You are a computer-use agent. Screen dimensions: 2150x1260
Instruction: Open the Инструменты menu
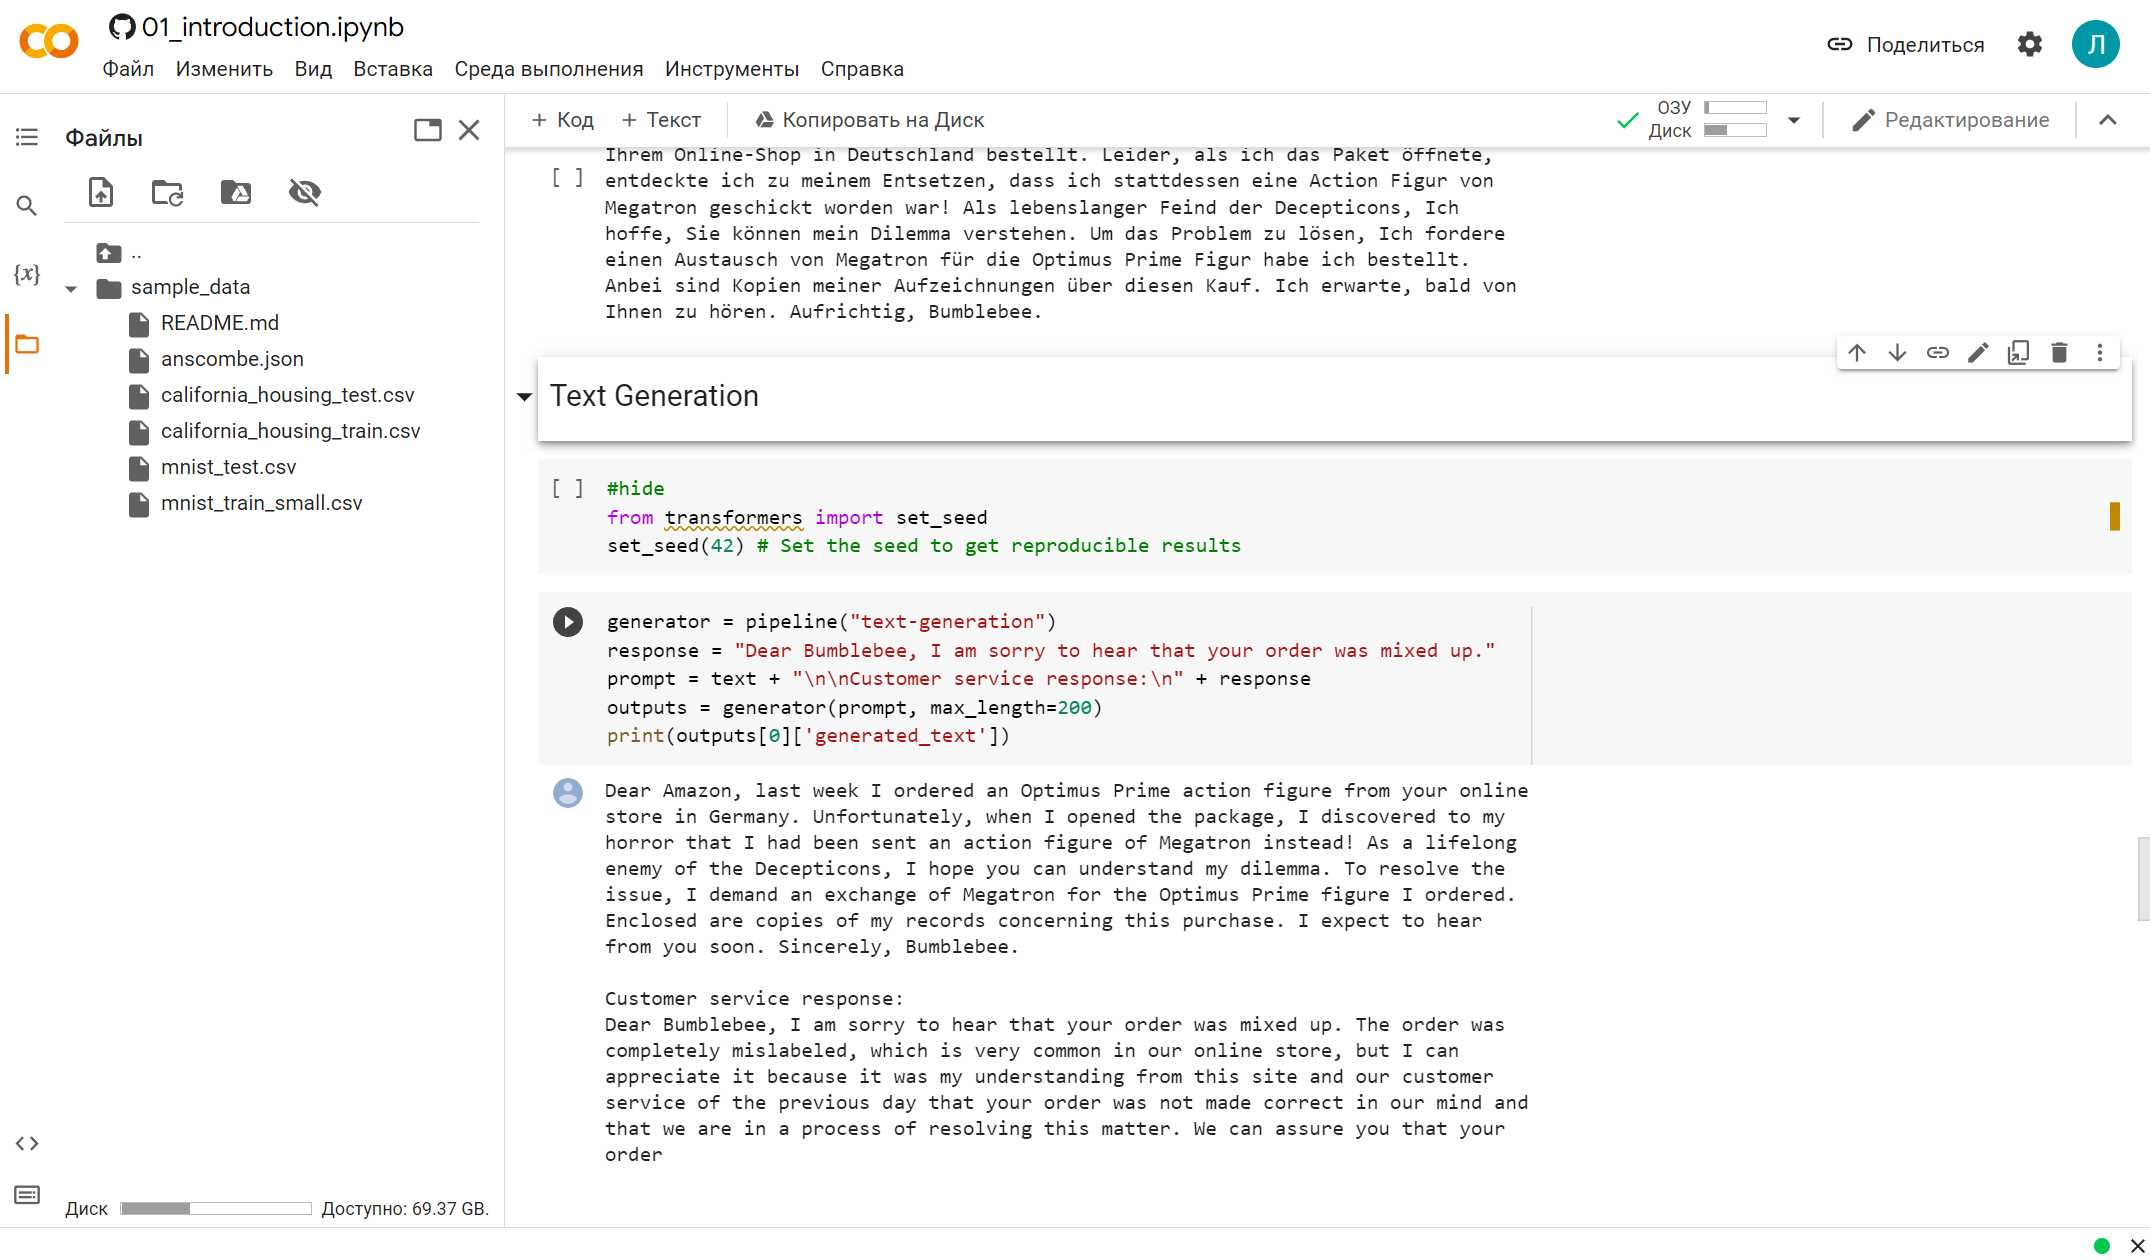pos(732,69)
